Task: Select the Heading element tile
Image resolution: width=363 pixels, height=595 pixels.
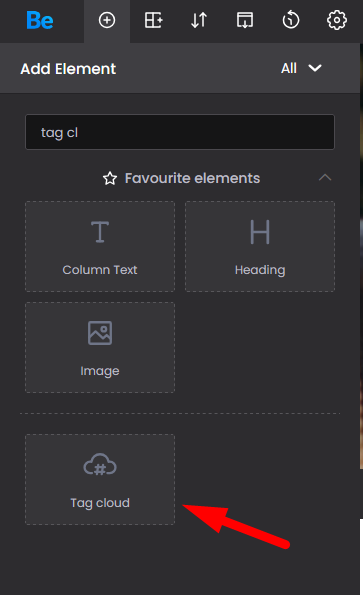Action: click(x=260, y=246)
